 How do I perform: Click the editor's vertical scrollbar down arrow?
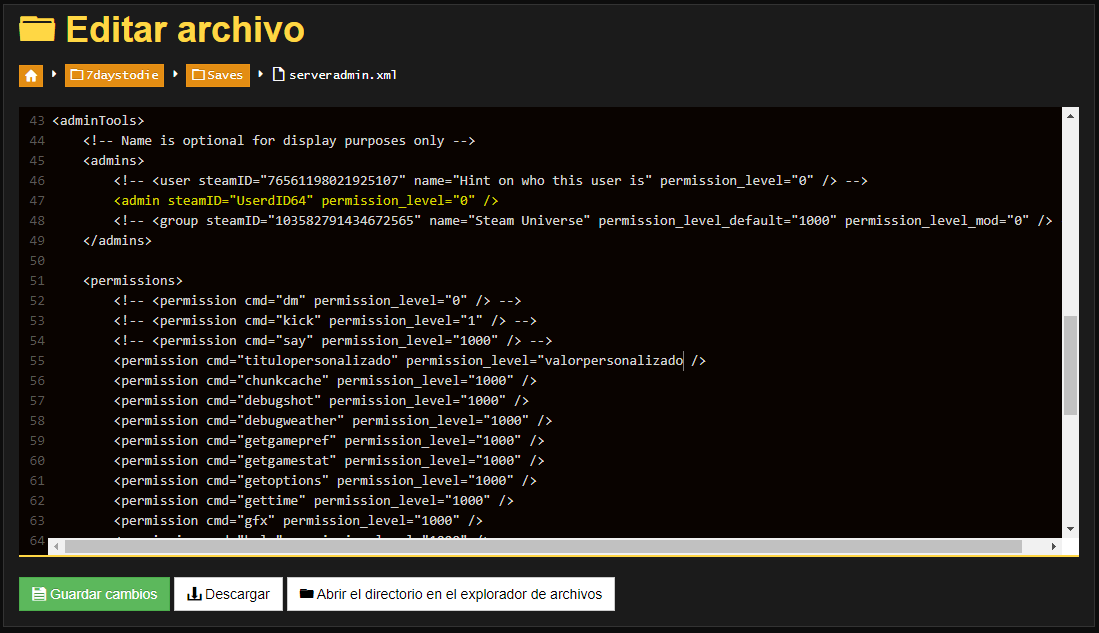point(1070,528)
